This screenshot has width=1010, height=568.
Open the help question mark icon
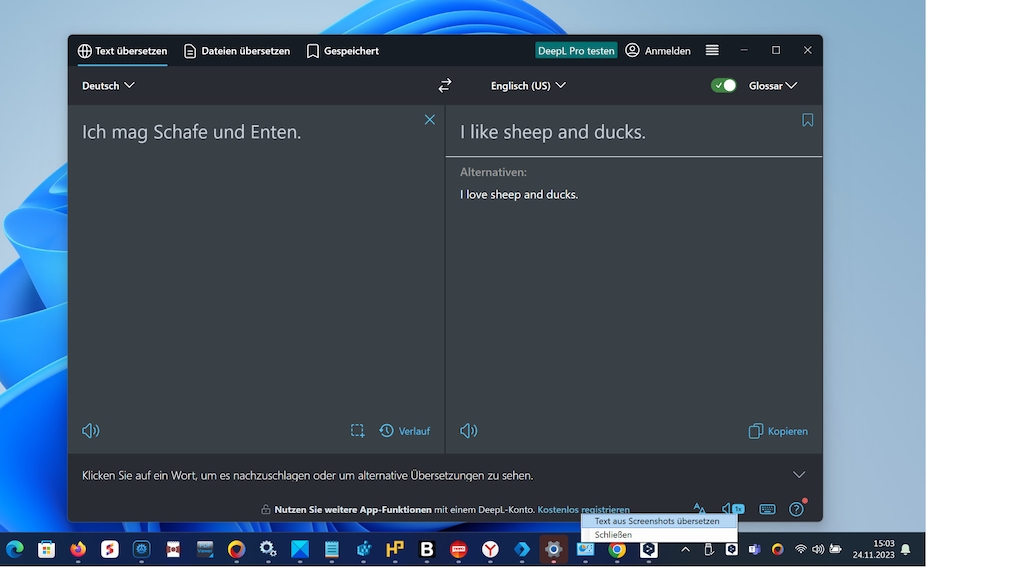[x=797, y=509]
